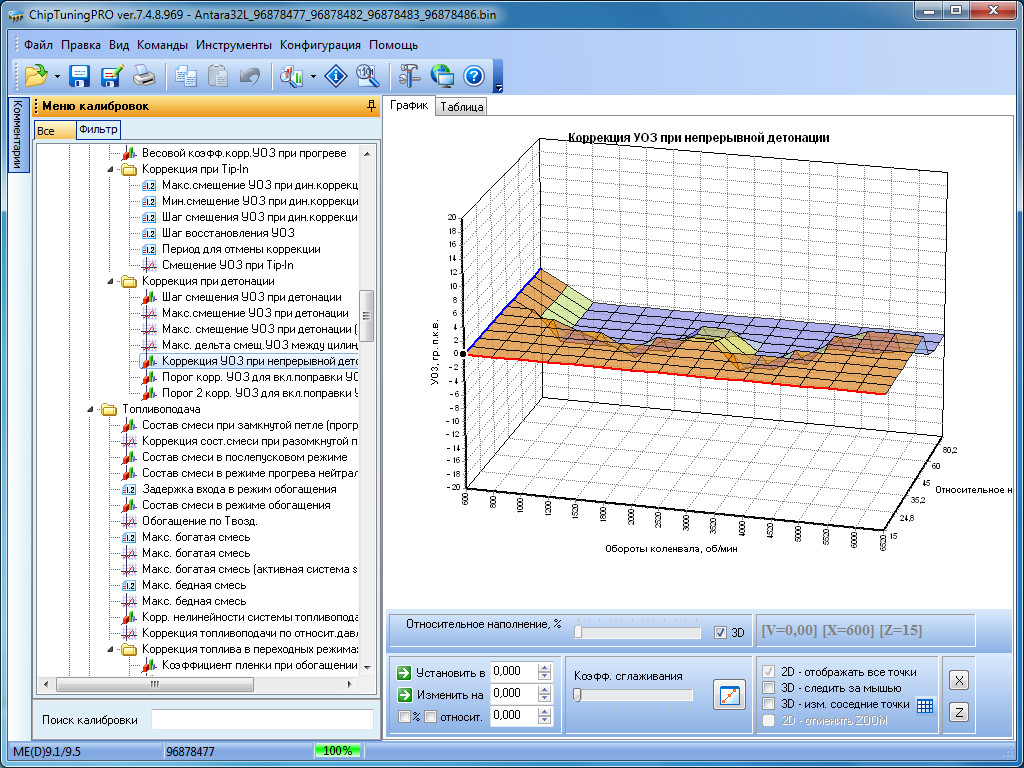
Task: Open the hammer and wrench settings icon
Action: (x=410, y=76)
